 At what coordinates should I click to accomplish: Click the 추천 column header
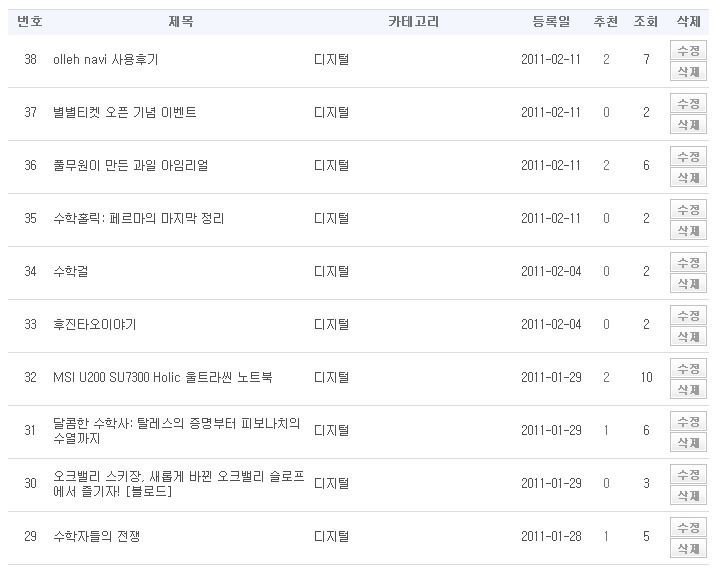606,21
